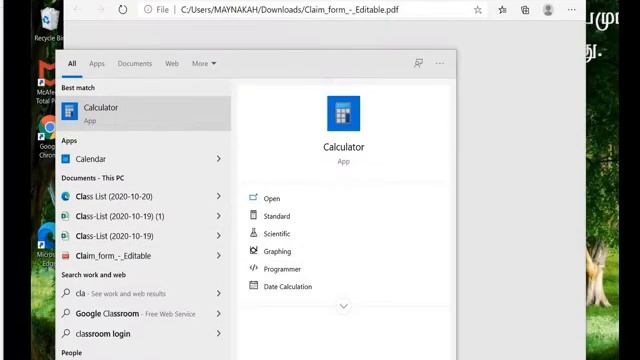Click the Scientific flask icon
Viewport: 640px width, 360px height.
click(x=253, y=233)
